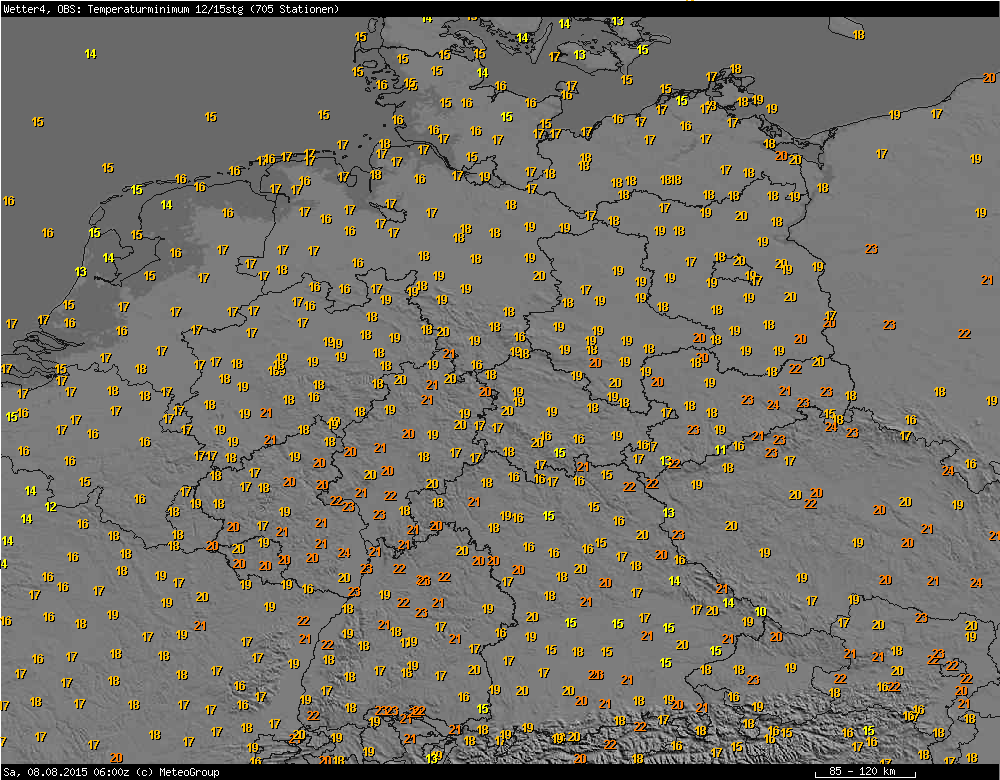Click the lone '12' temperature reading
Viewport: 1000px width, 780px height.
pyautogui.click(x=51, y=507)
